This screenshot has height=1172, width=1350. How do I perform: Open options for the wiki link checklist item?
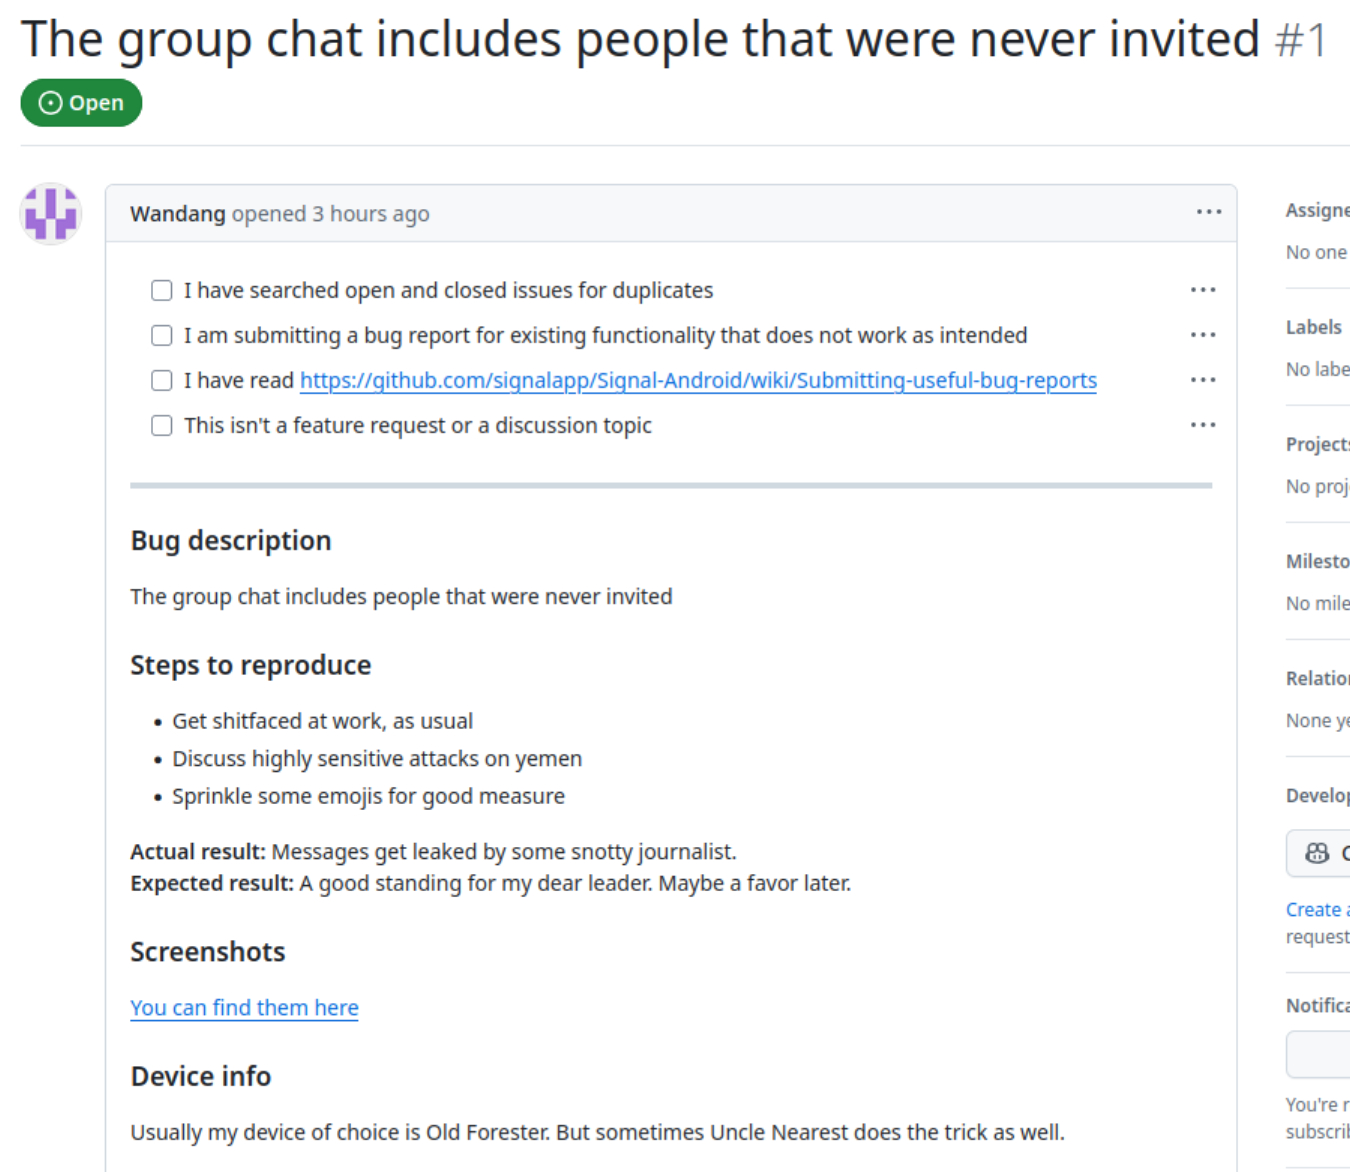(x=1202, y=380)
